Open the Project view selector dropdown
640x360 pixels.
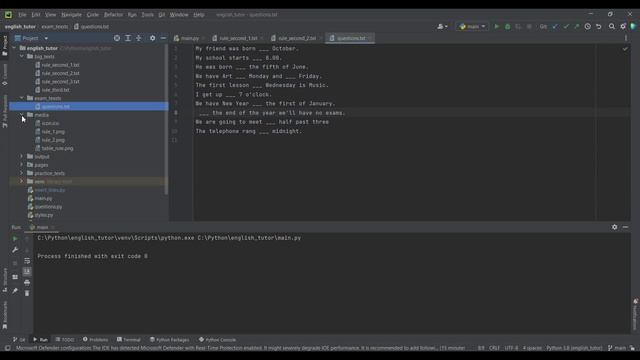pos(31,38)
